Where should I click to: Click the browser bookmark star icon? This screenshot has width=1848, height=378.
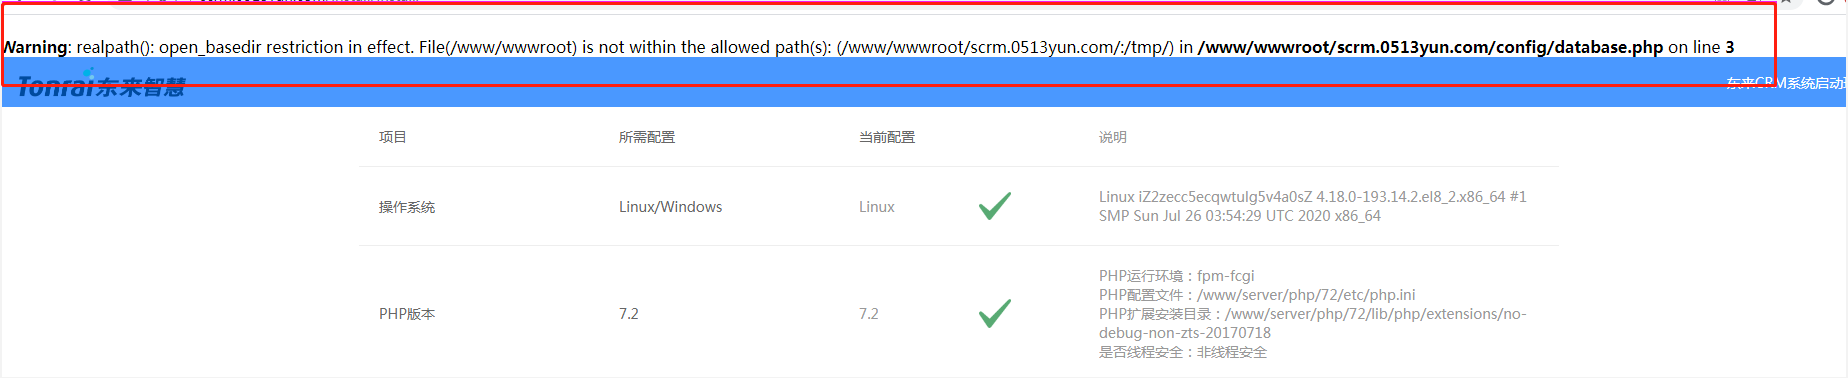pos(1786,2)
